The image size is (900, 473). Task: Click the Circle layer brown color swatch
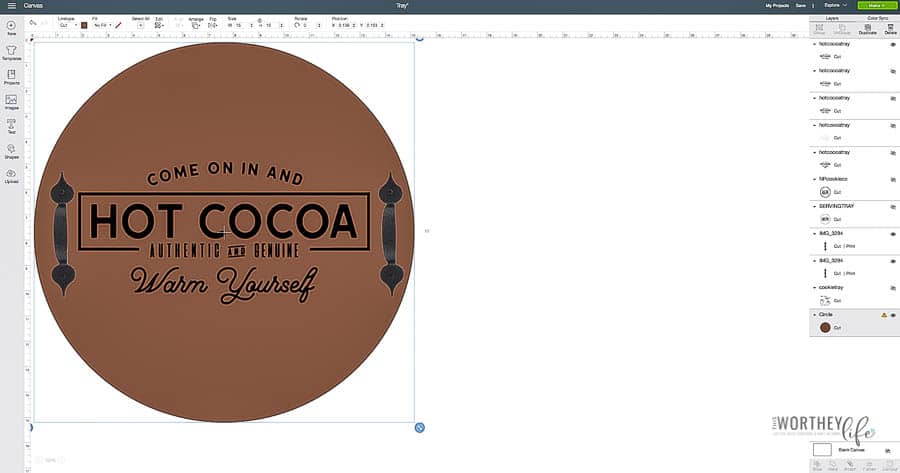825,327
